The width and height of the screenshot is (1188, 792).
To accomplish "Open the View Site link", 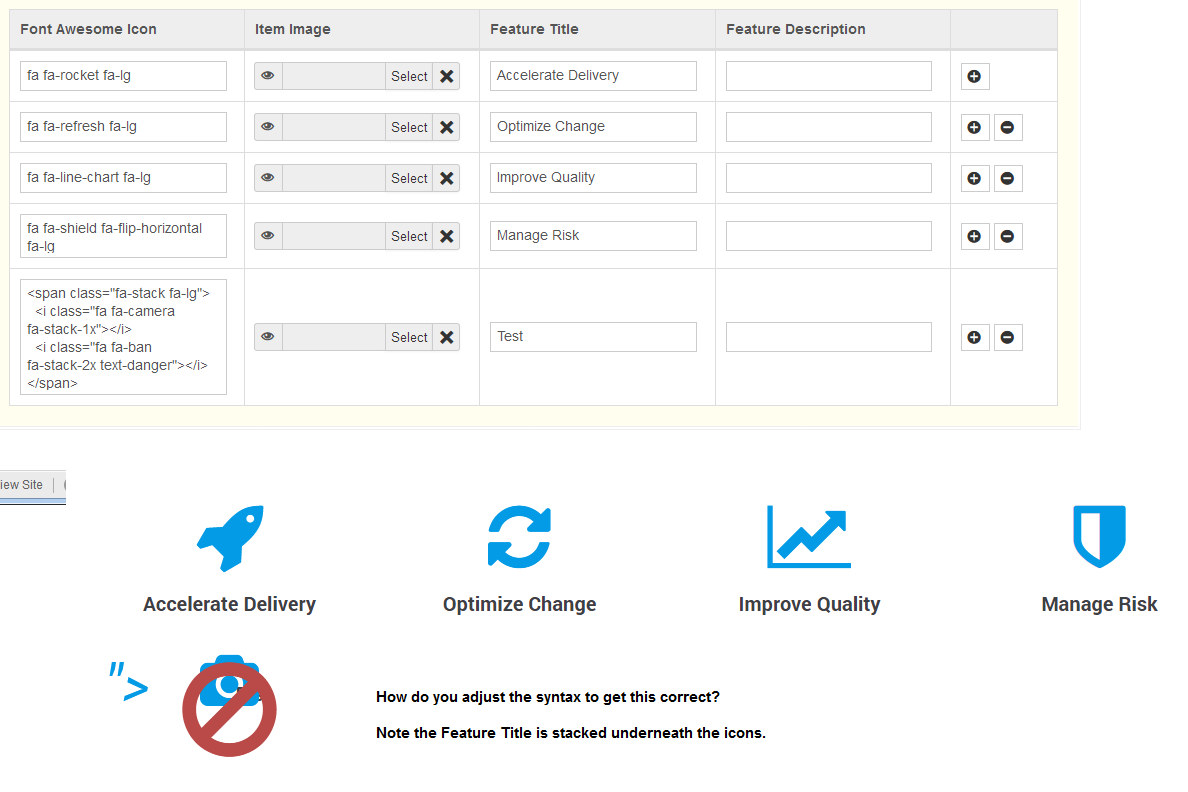I will pyautogui.click(x=21, y=485).
